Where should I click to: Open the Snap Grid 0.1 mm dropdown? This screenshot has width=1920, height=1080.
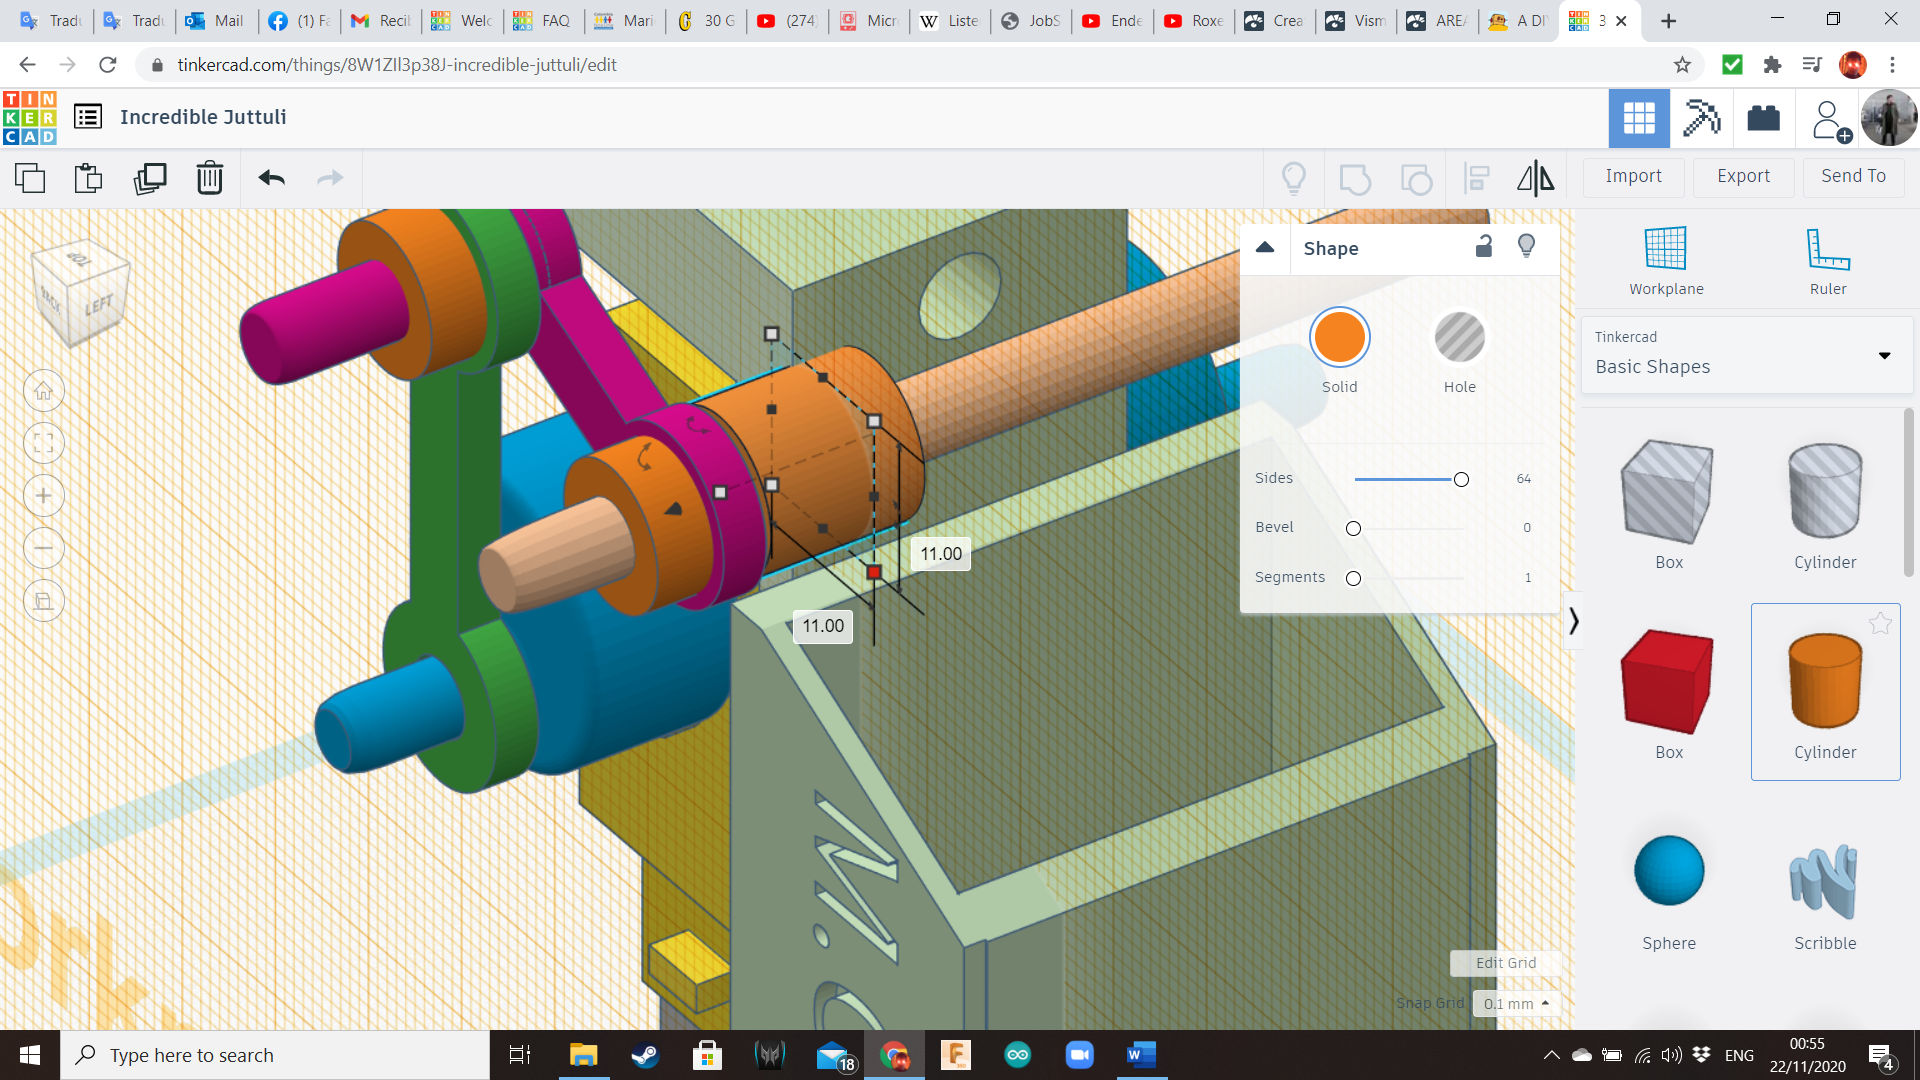tap(1516, 1003)
